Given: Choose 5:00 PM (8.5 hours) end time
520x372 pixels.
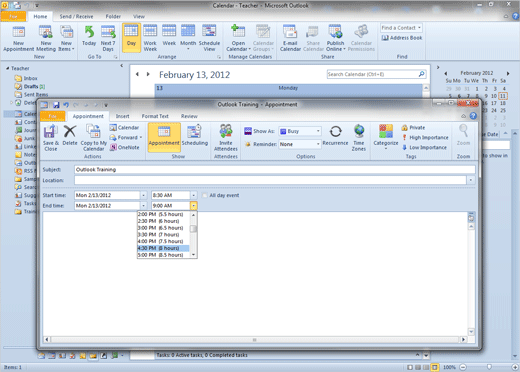Looking at the screenshot, I should click(163, 255).
